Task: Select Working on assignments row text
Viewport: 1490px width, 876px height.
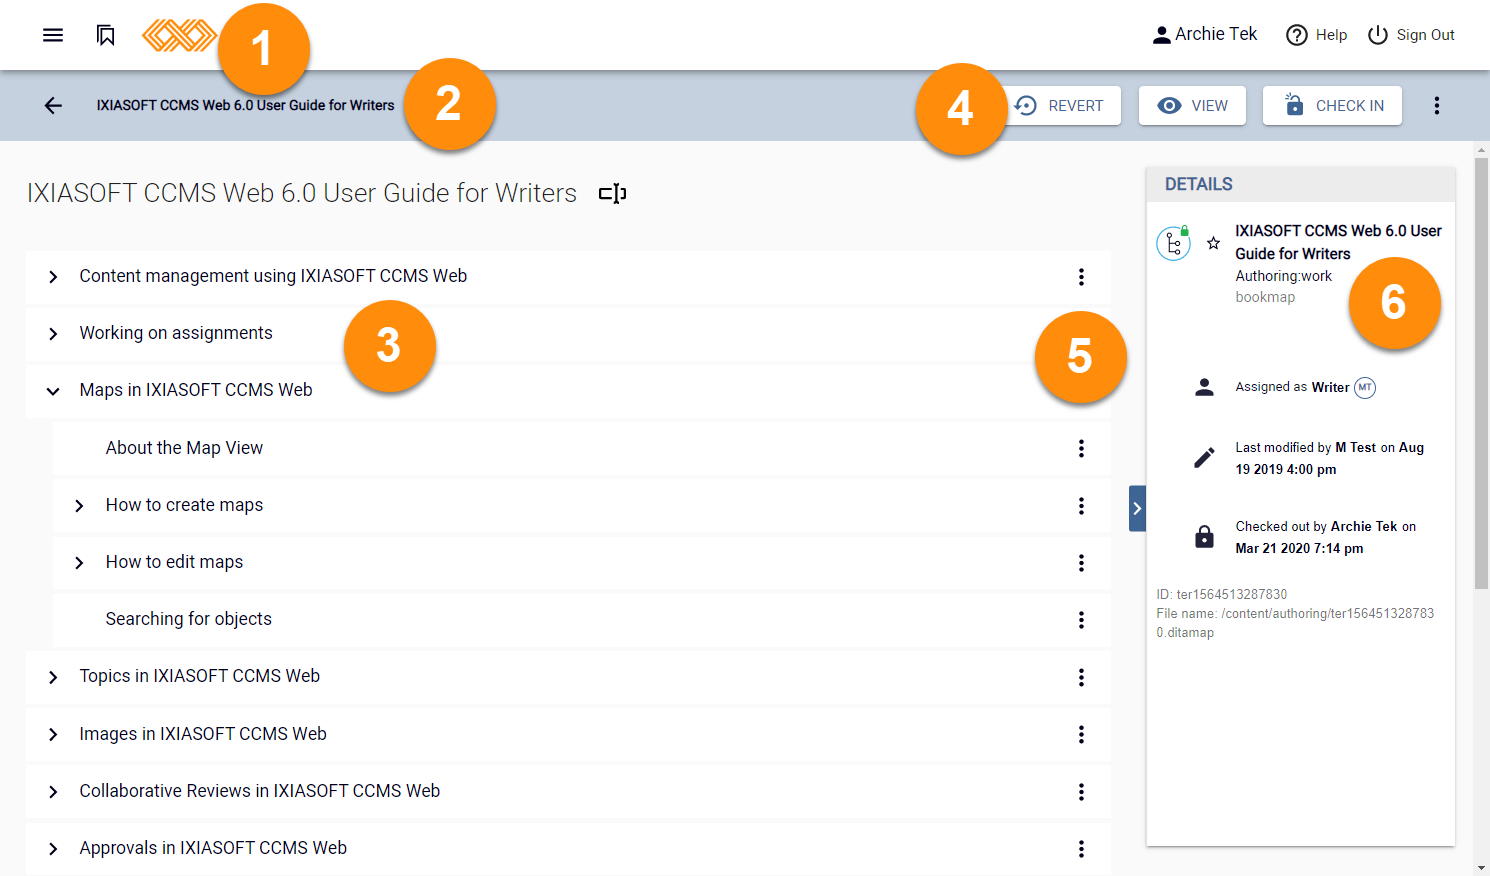Action: (176, 333)
